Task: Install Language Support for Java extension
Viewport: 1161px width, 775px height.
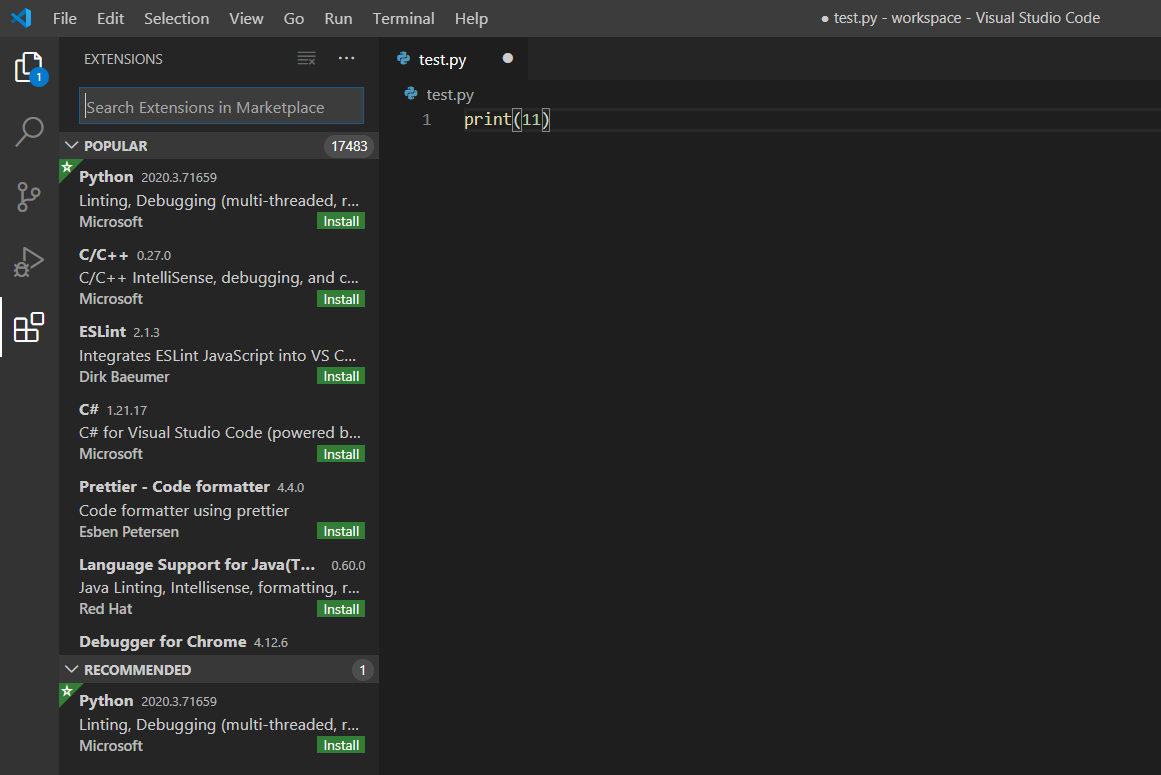Action: click(x=341, y=609)
